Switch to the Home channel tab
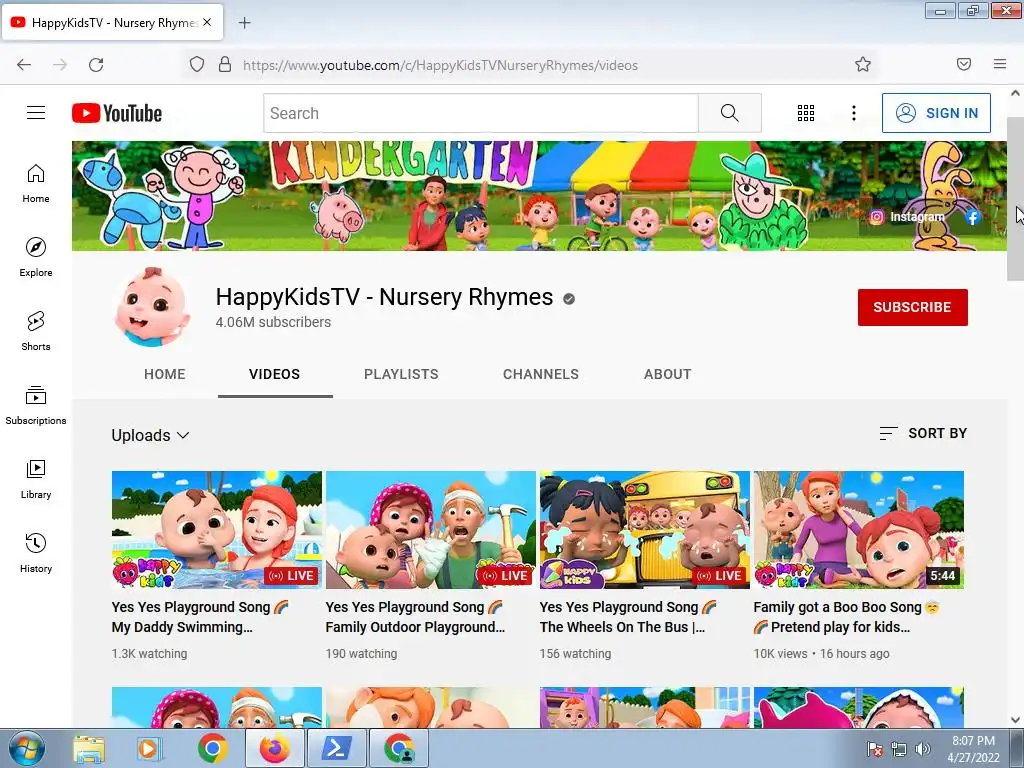1024x768 pixels. click(165, 374)
